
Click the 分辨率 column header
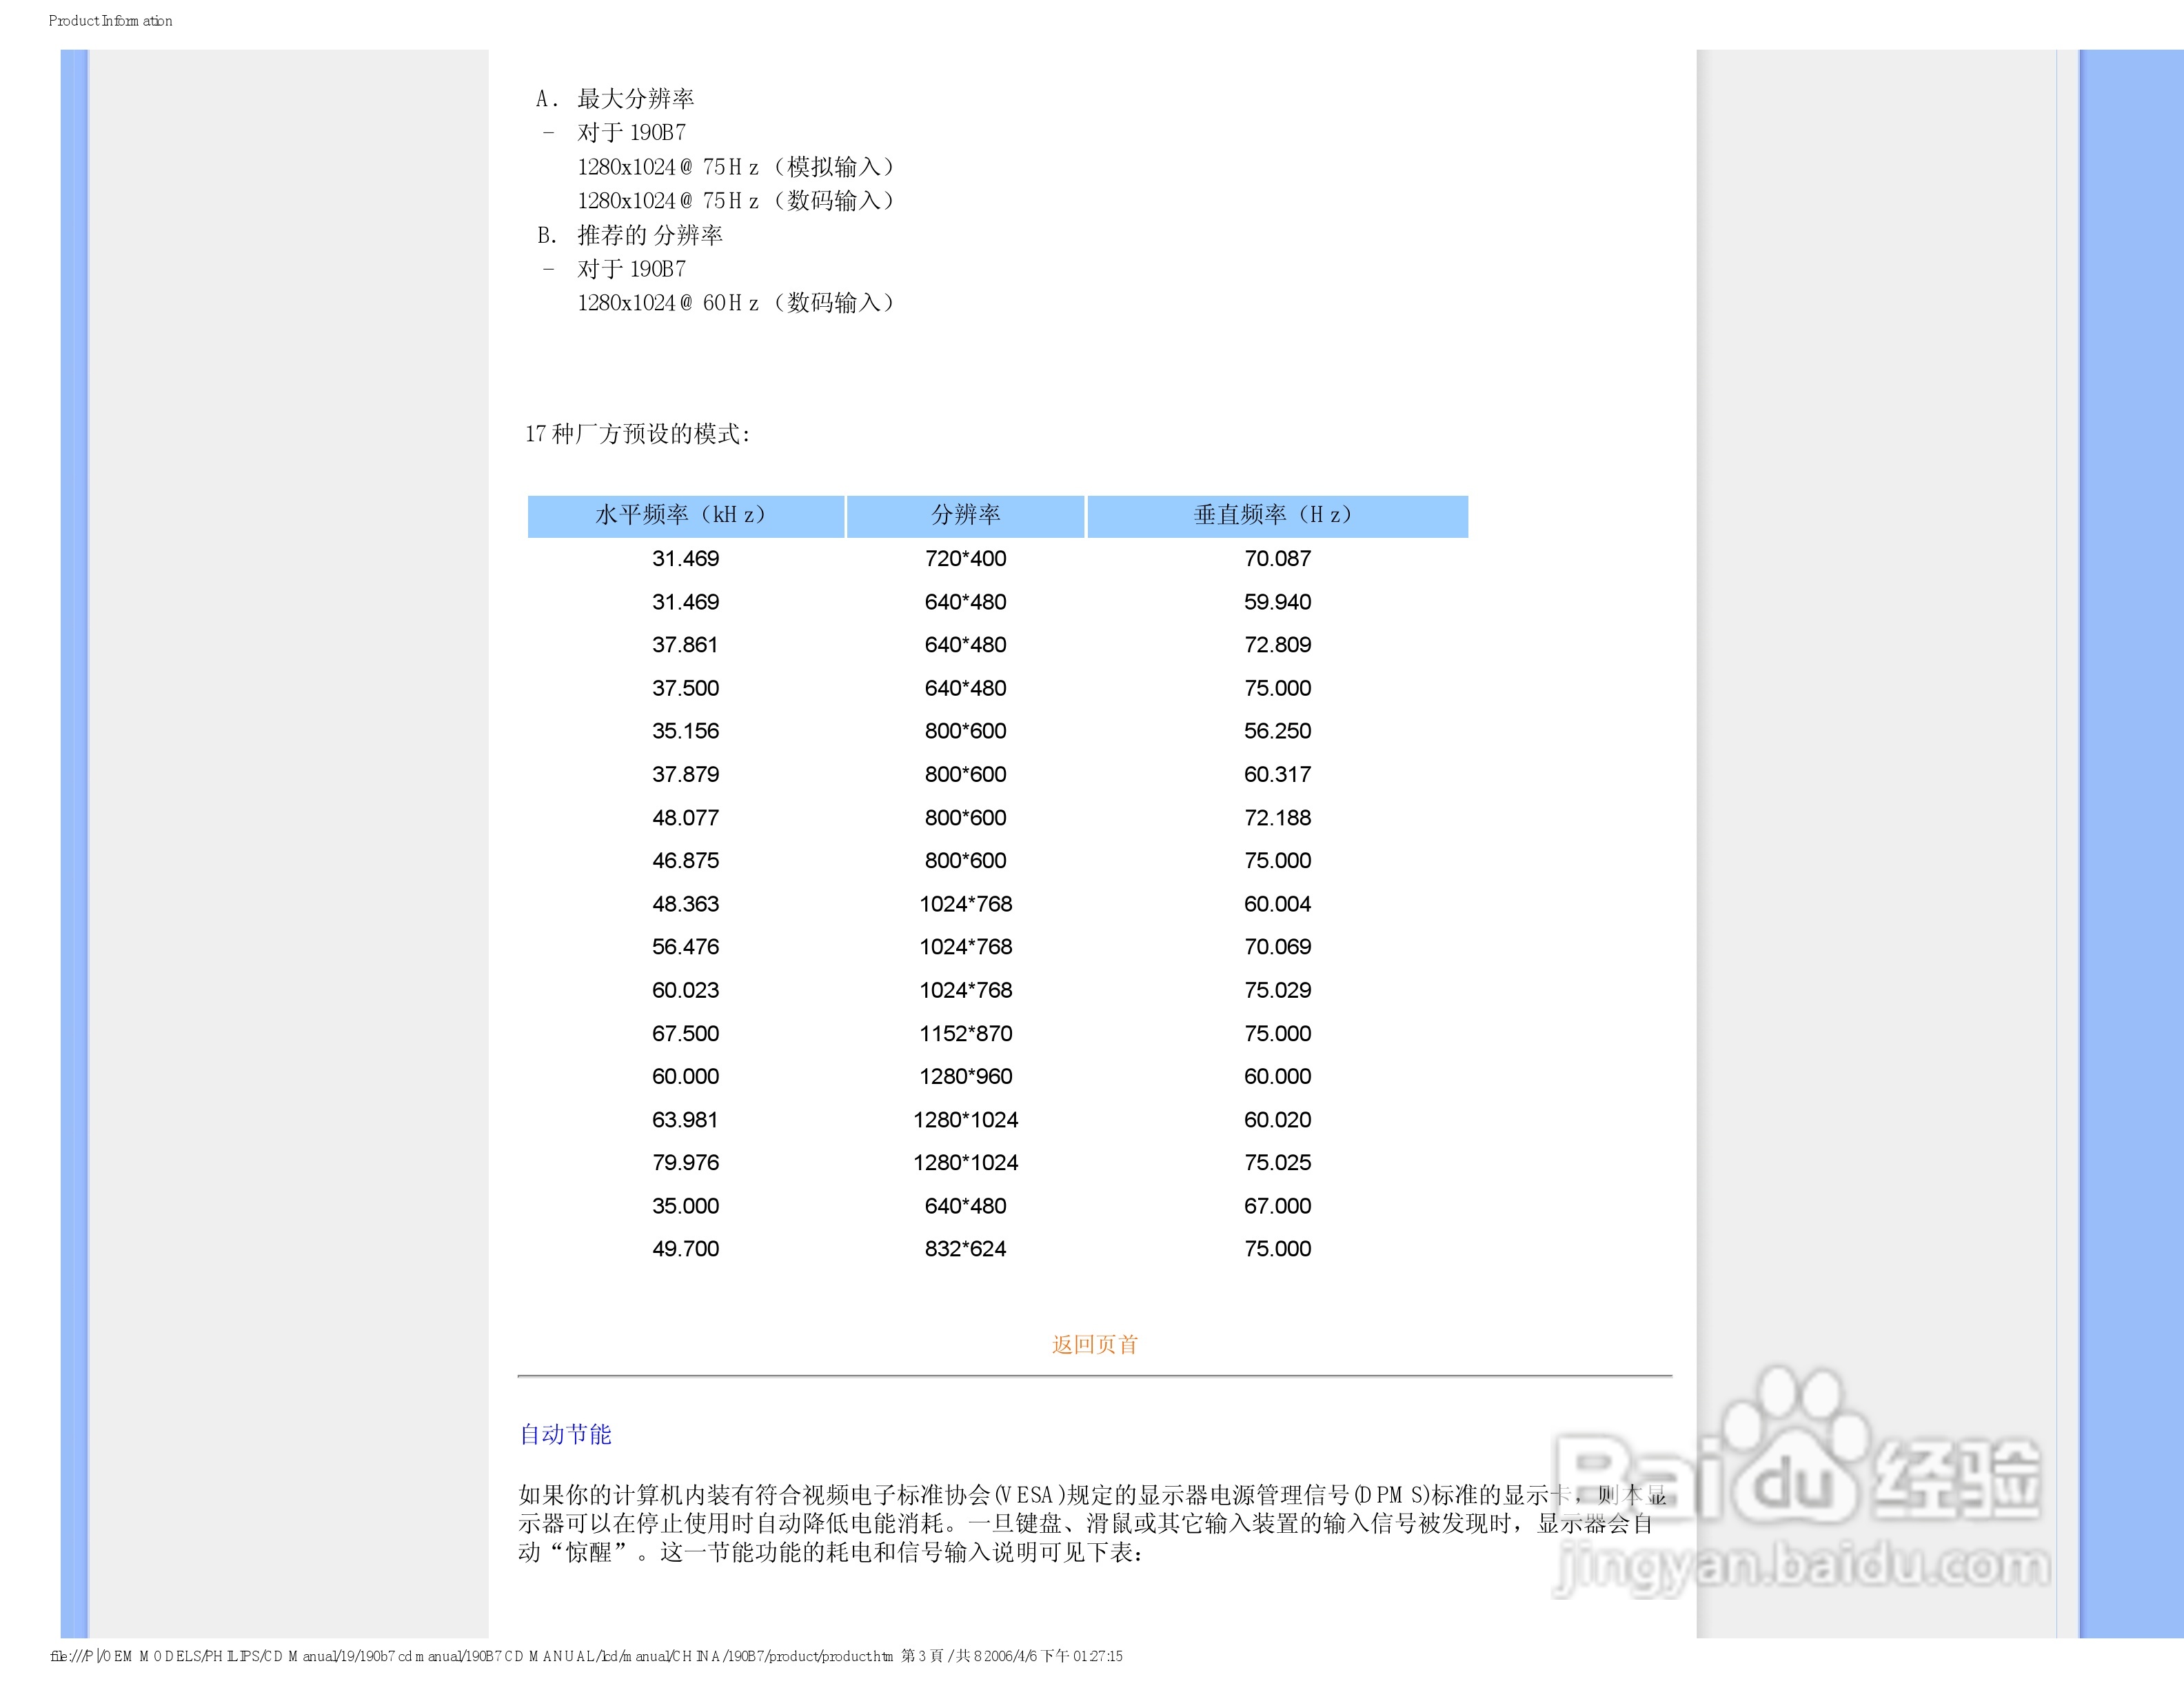click(x=965, y=515)
